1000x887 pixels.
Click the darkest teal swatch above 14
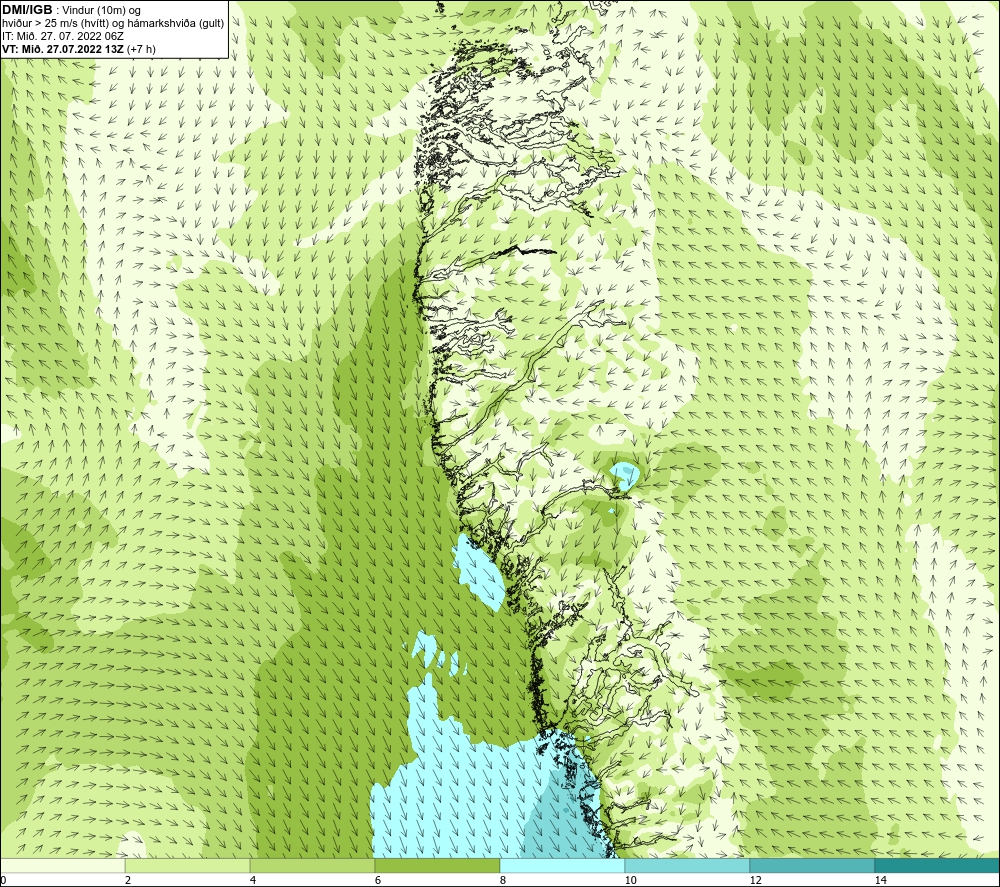pos(938,865)
